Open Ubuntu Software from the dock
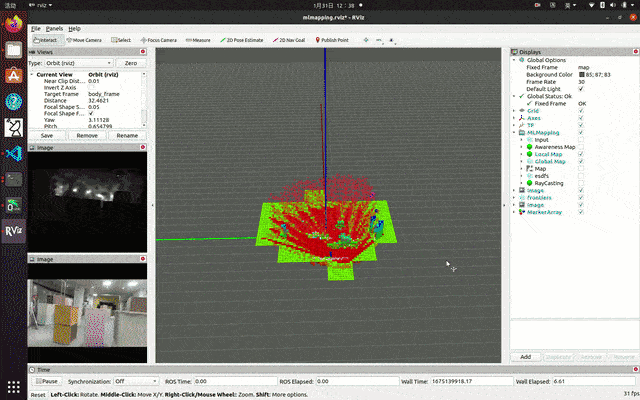 (x=13, y=76)
